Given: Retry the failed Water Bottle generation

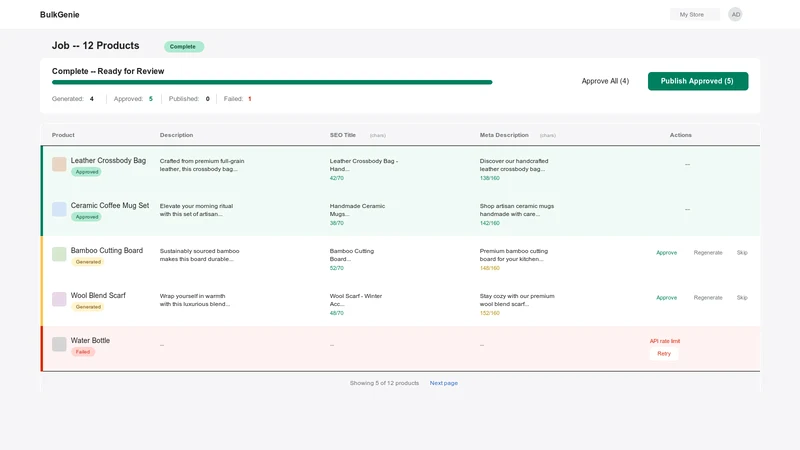Looking at the screenshot, I should point(664,354).
